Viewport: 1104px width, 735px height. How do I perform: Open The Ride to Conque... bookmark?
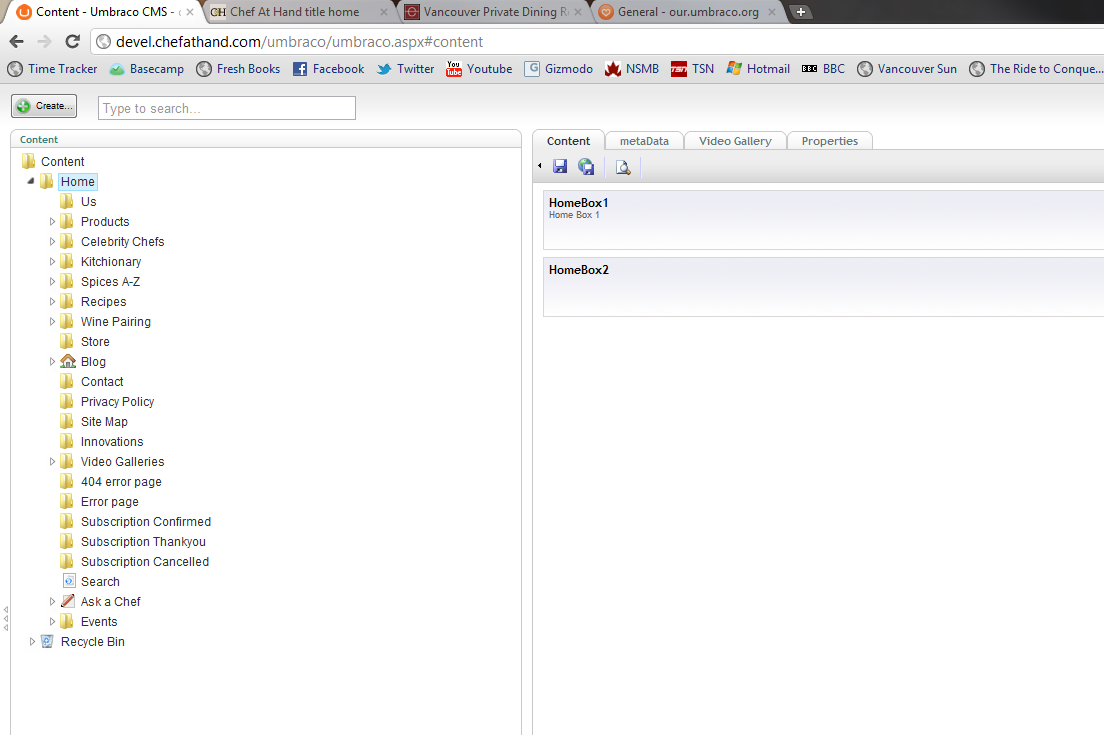tap(1036, 69)
